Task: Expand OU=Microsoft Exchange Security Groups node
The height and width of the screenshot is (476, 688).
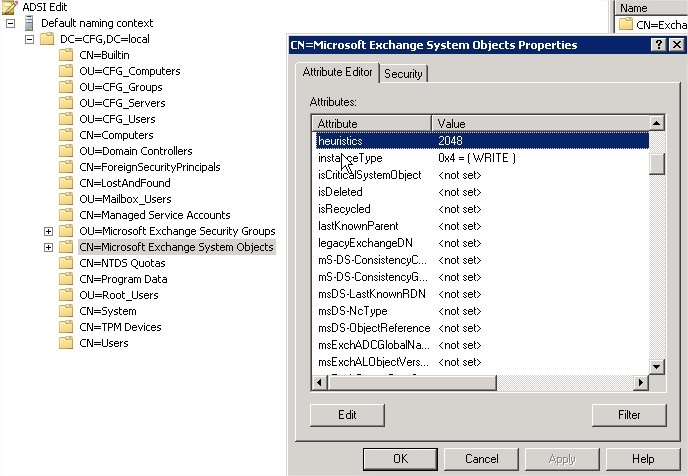Action: pos(49,231)
